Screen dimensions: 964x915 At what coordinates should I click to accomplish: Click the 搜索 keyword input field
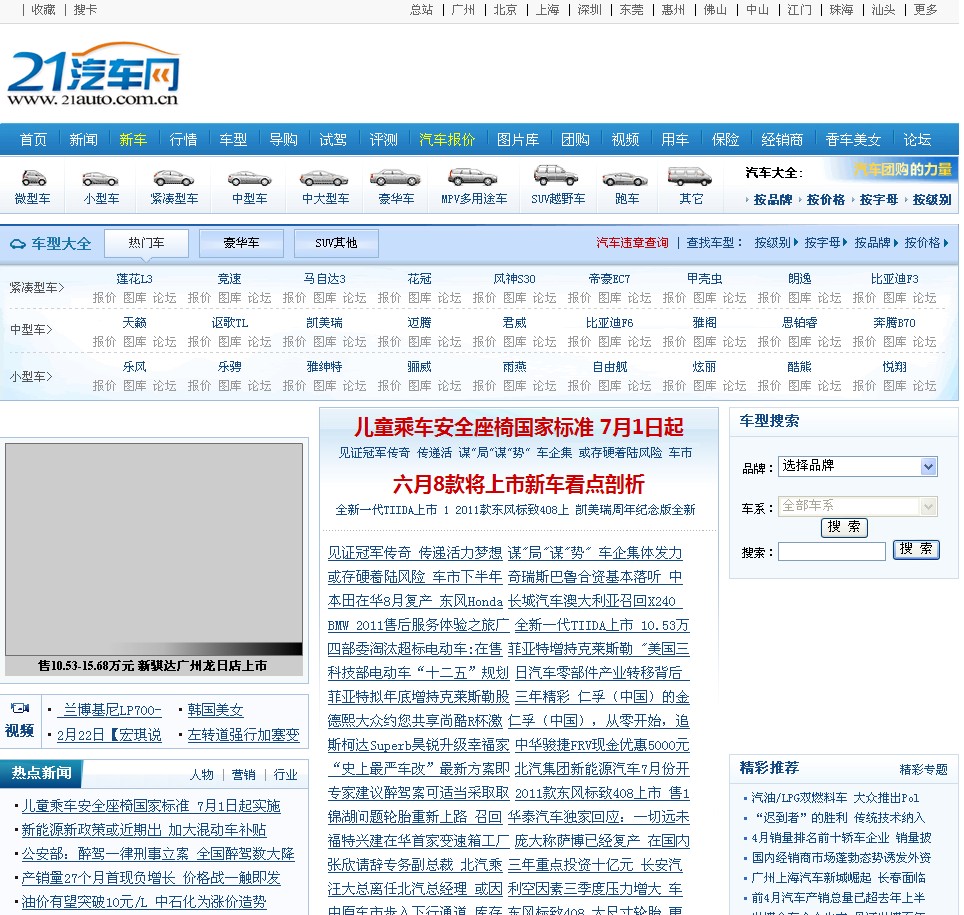click(x=832, y=552)
